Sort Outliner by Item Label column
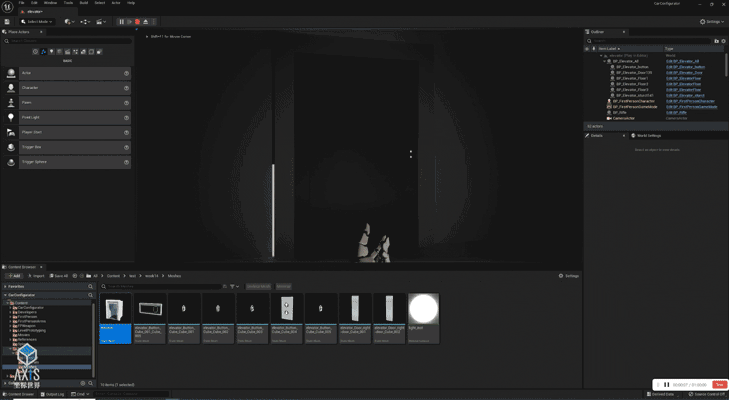This screenshot has width=729, height=400. pyautogui.click(x=609, y=48)
